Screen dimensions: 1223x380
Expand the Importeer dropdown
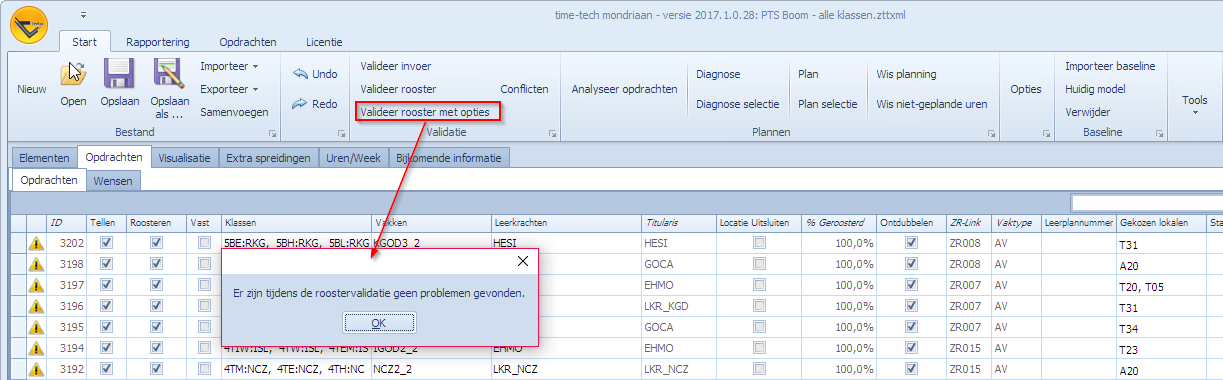[230, 66]
